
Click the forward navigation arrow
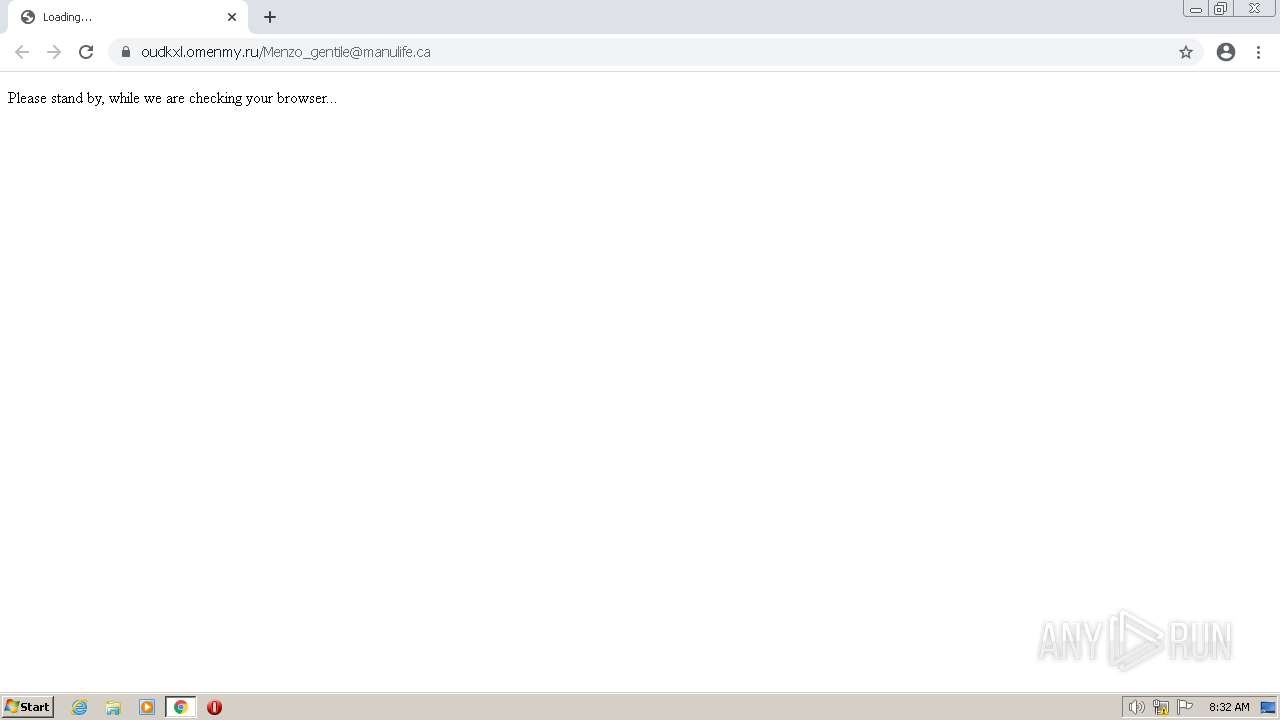(54, 52)
